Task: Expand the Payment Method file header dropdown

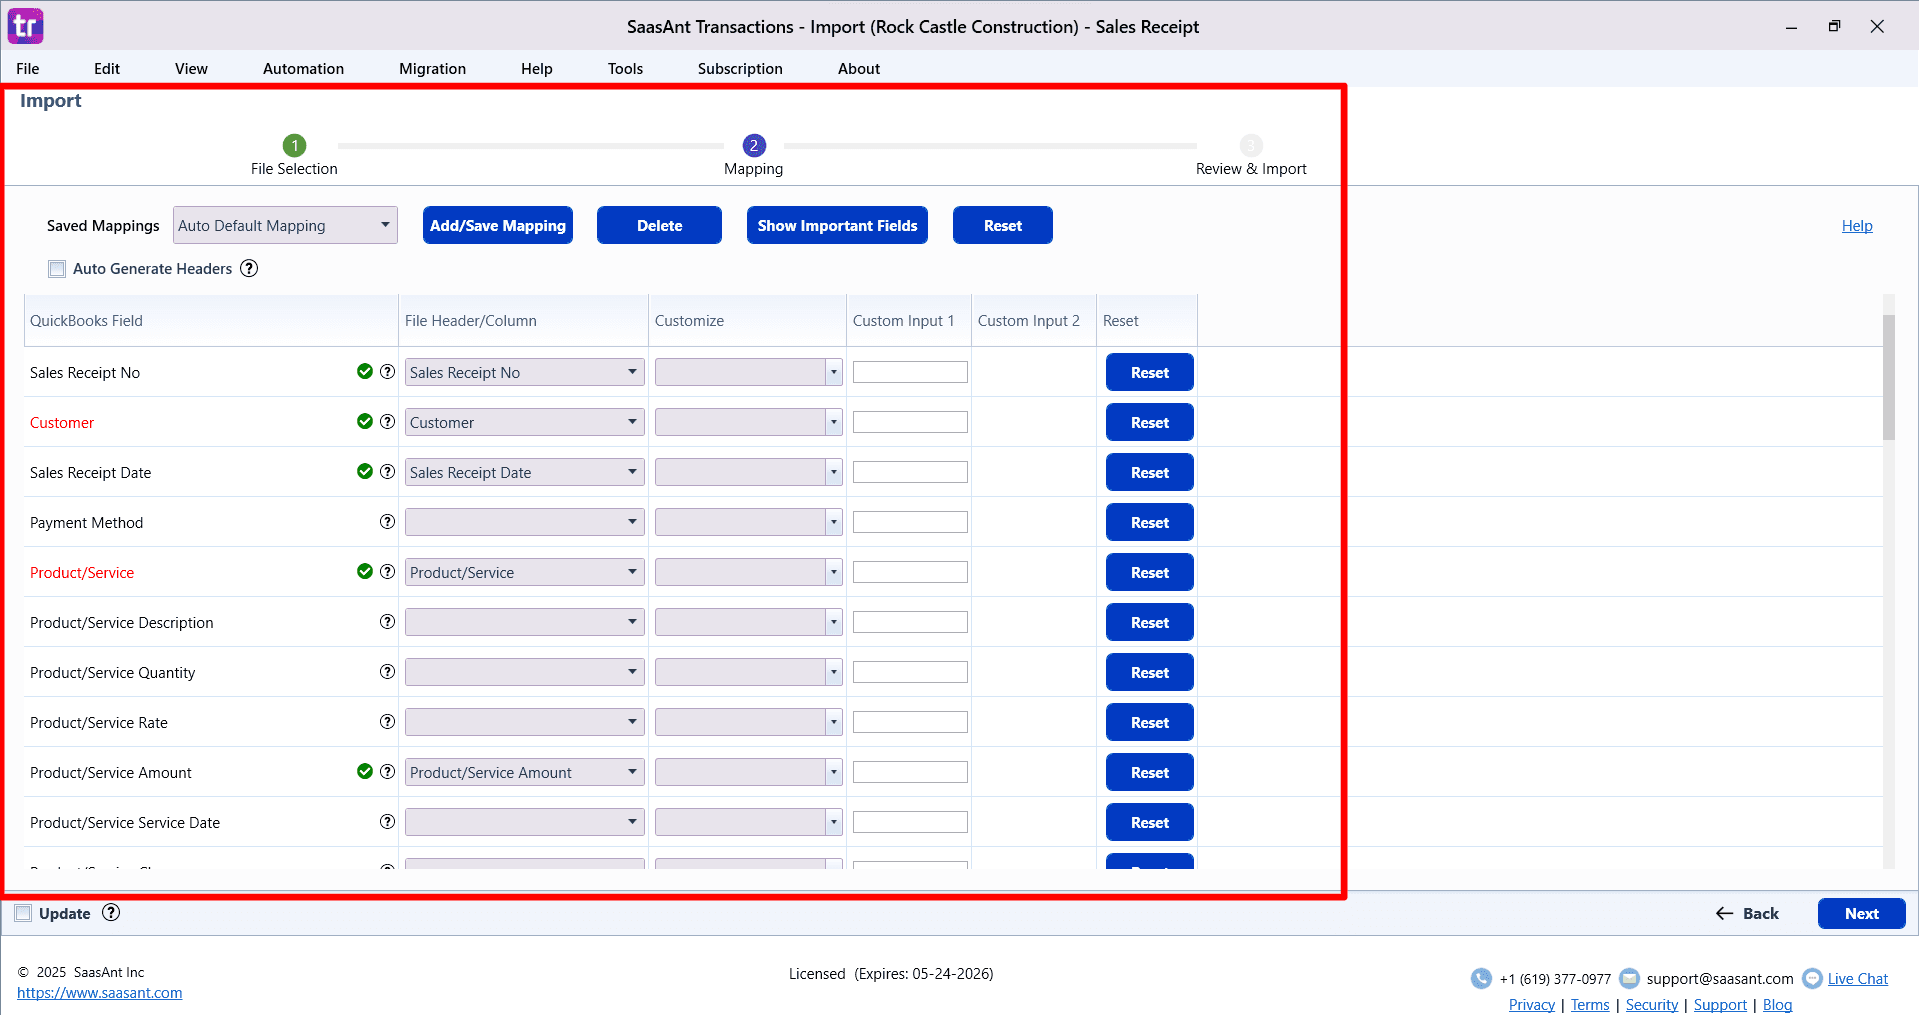Action: point(524,522)
